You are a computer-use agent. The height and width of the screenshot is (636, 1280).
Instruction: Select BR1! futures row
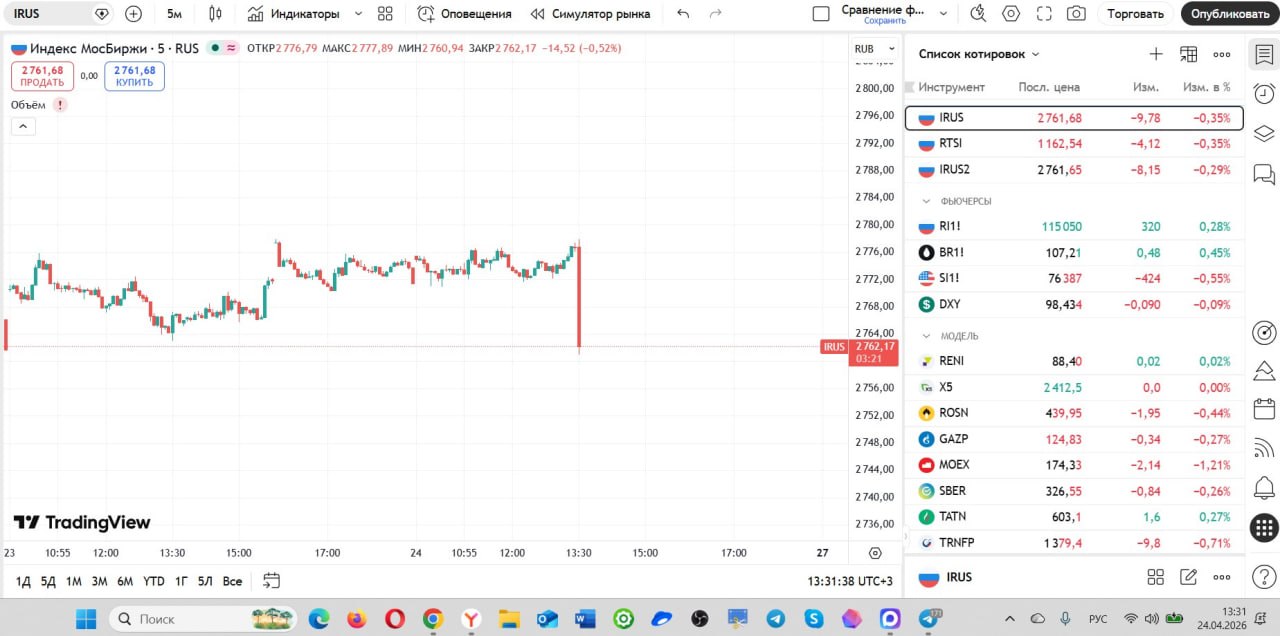(1074, 252)
